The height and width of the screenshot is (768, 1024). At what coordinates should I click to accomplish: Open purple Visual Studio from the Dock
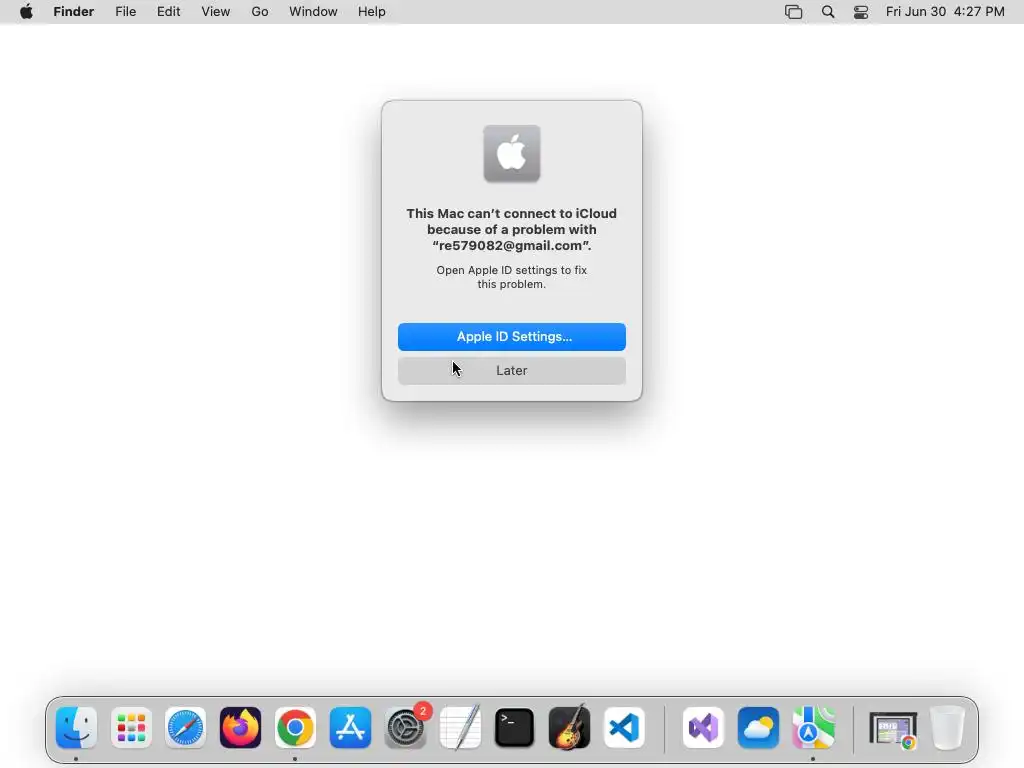pos(703,728)
